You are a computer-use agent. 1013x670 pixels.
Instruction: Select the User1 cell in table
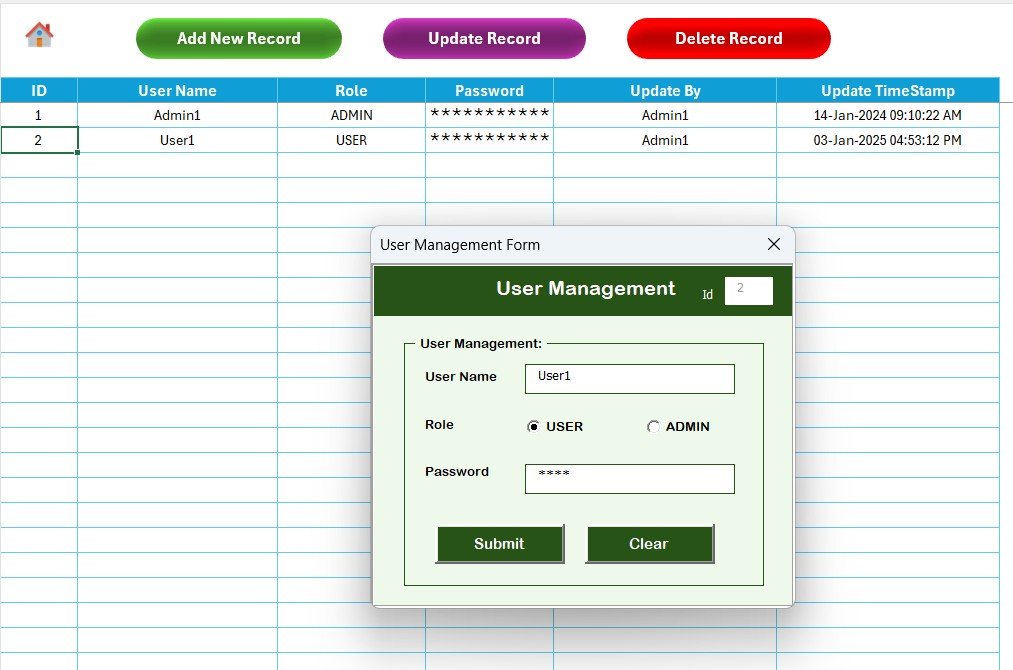click(x=177, y=140)
